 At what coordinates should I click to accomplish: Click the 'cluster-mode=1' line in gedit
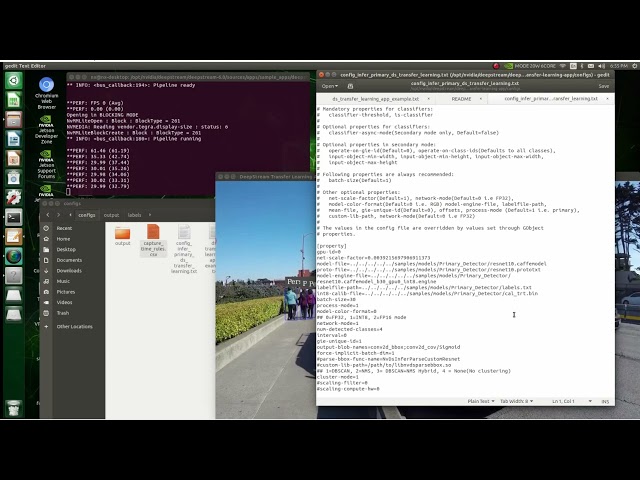[338, 377]
